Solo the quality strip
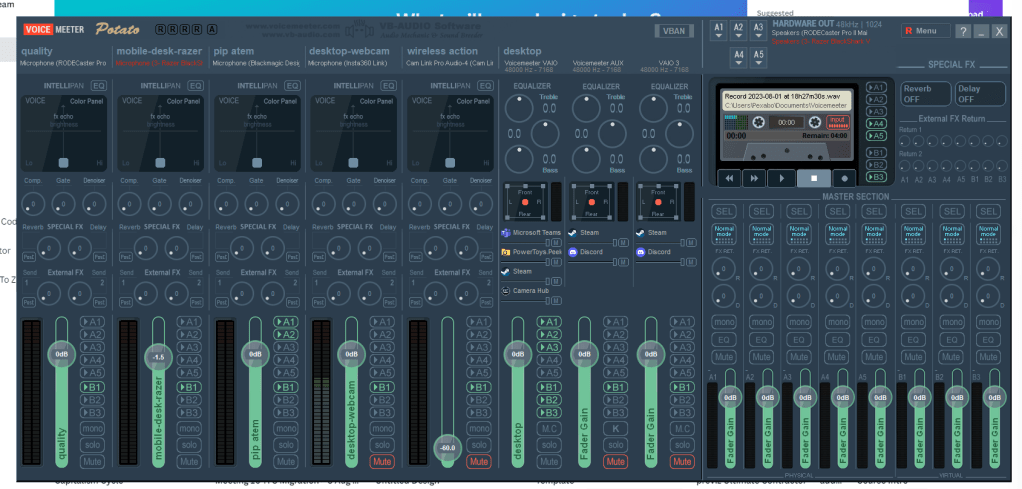 pyautogui.click(x=93, y=445)
